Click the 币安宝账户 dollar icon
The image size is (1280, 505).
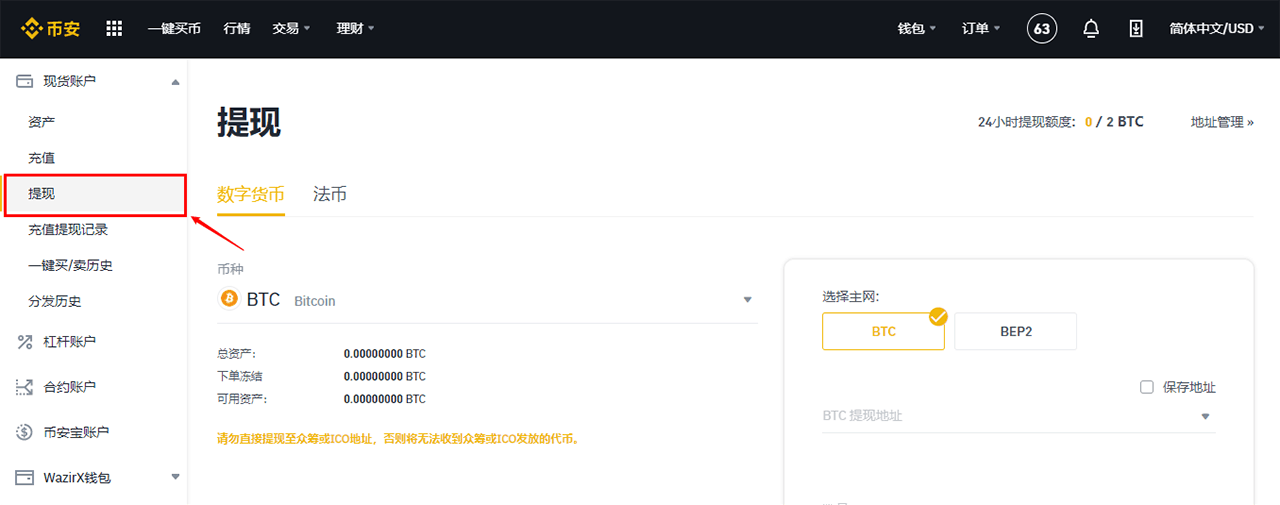coord(25,432)
